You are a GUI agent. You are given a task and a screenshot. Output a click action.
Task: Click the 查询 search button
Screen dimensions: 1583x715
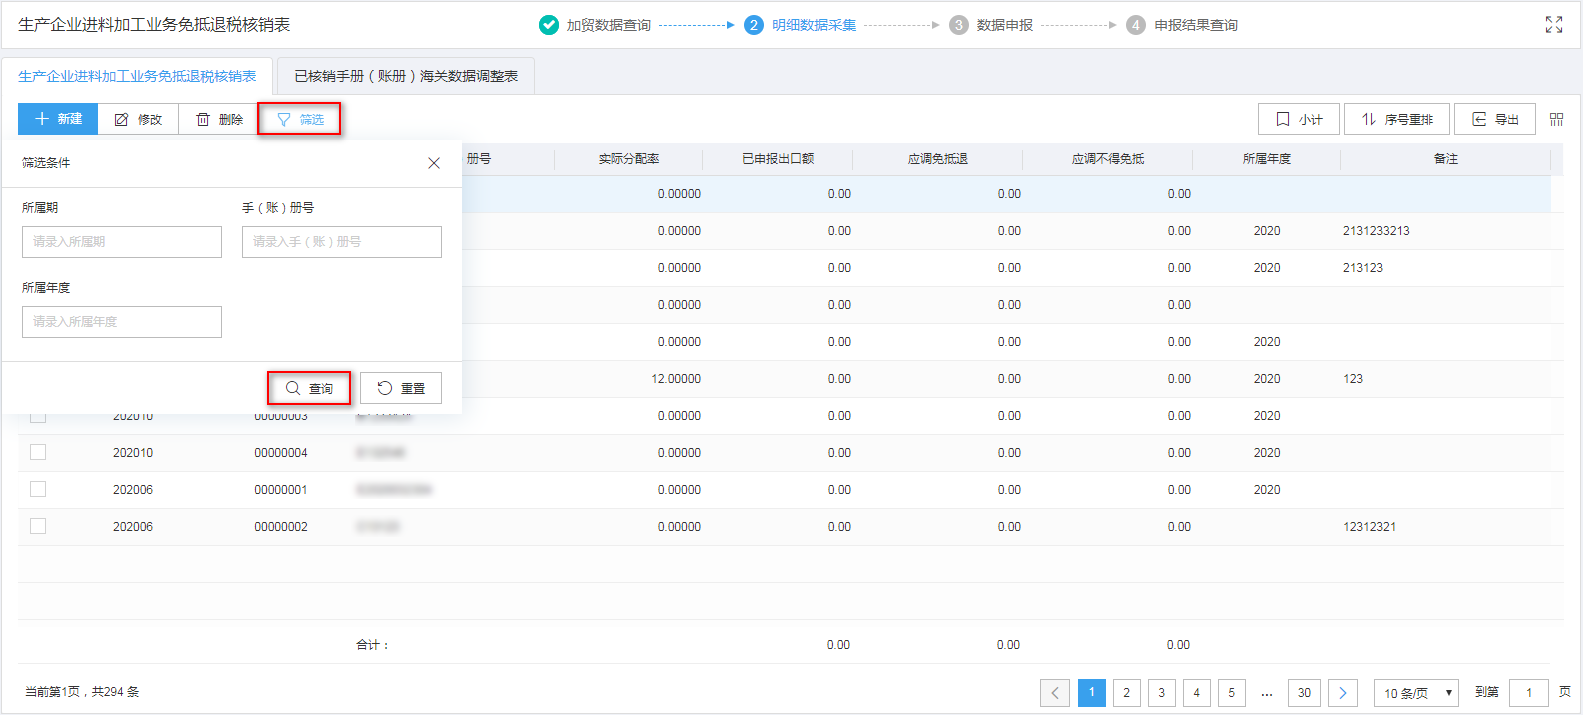point(309,388)
